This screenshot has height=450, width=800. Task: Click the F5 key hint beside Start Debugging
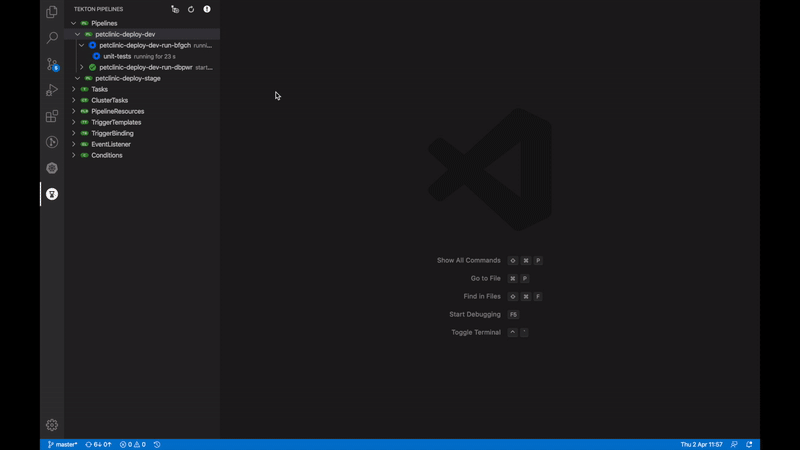513,314
